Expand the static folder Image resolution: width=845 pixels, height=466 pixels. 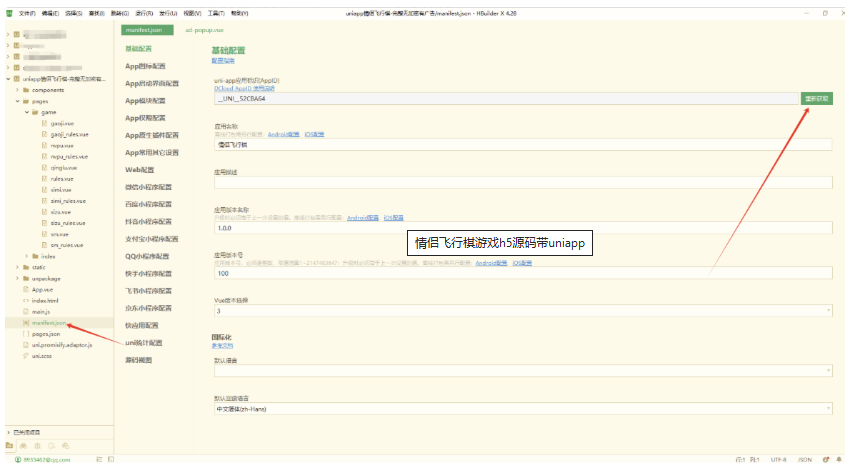[x=17, y=267]
